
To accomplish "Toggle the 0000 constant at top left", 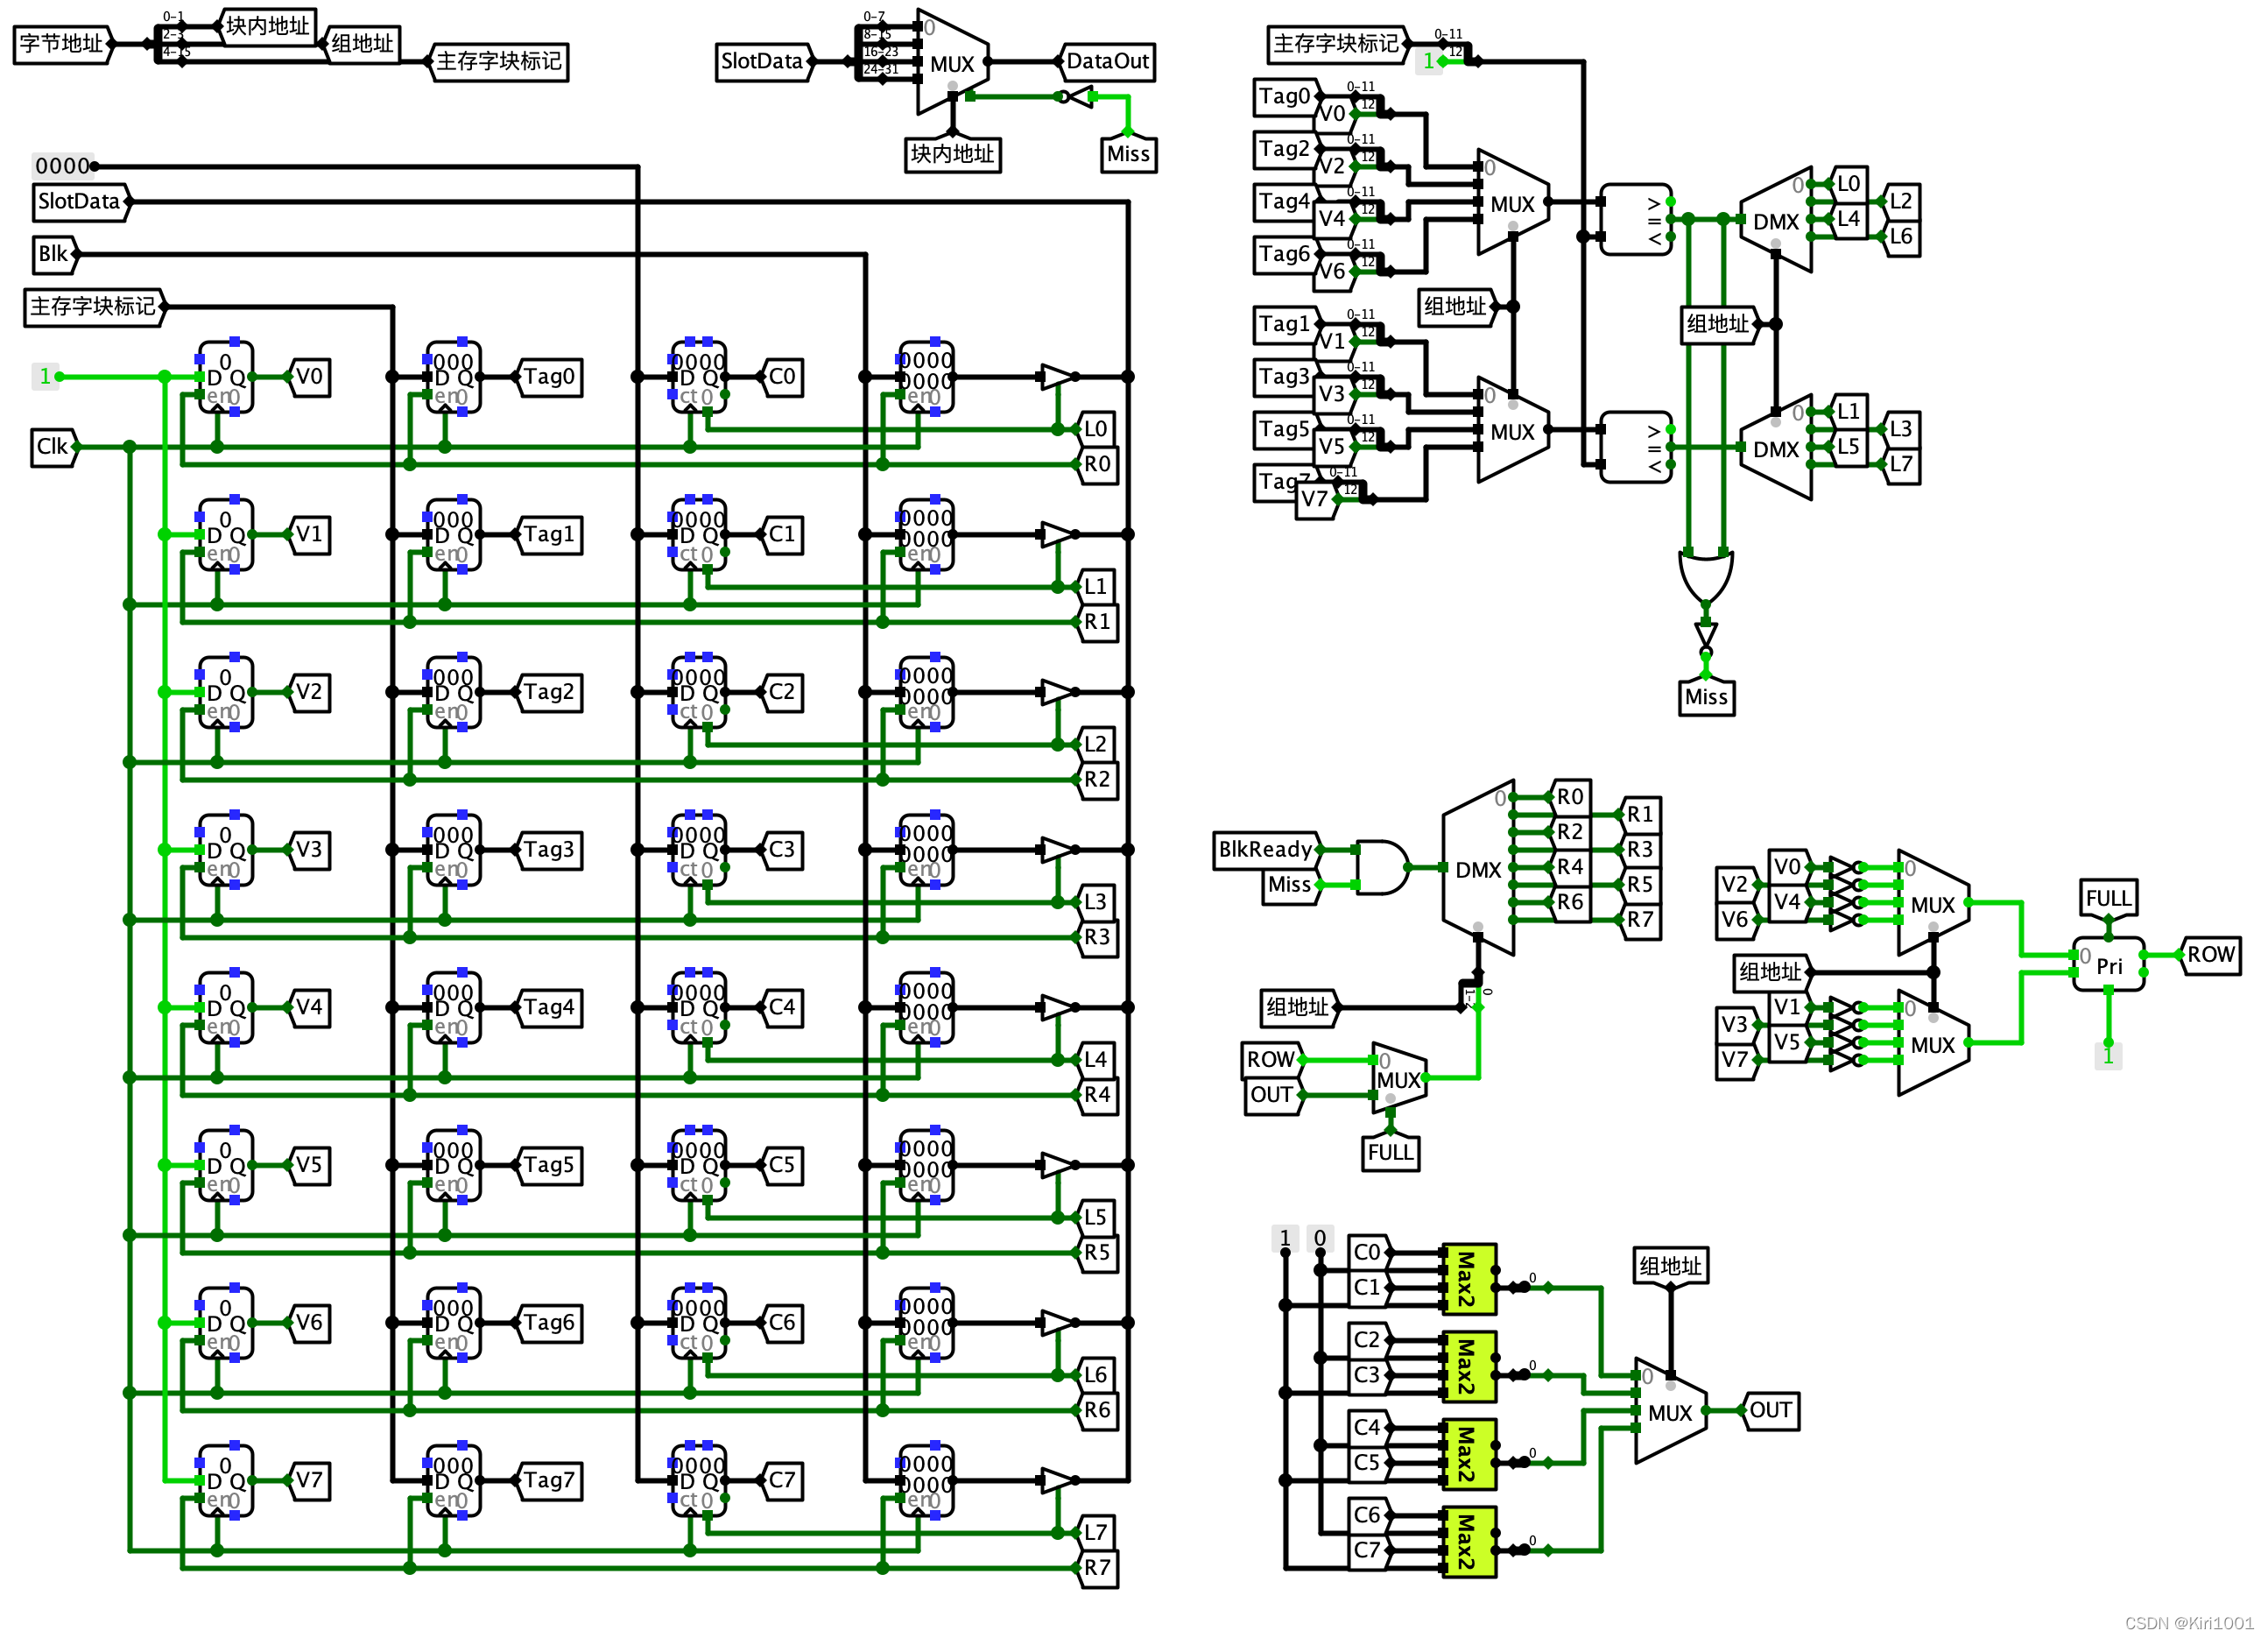I will [62, 166].
